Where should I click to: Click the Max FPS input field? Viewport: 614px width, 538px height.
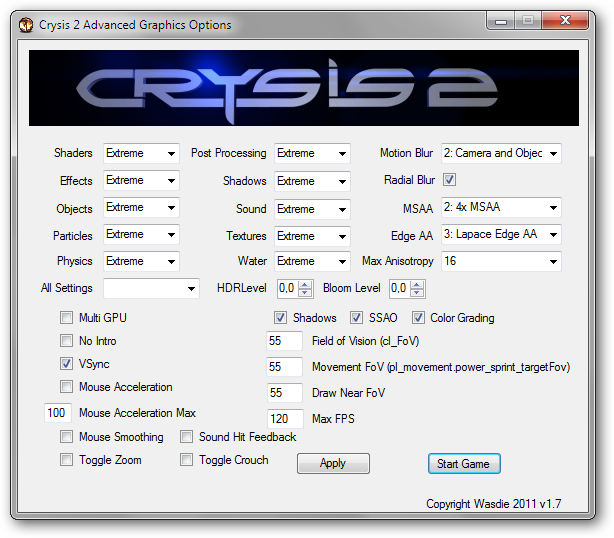(x=284, y=418)
